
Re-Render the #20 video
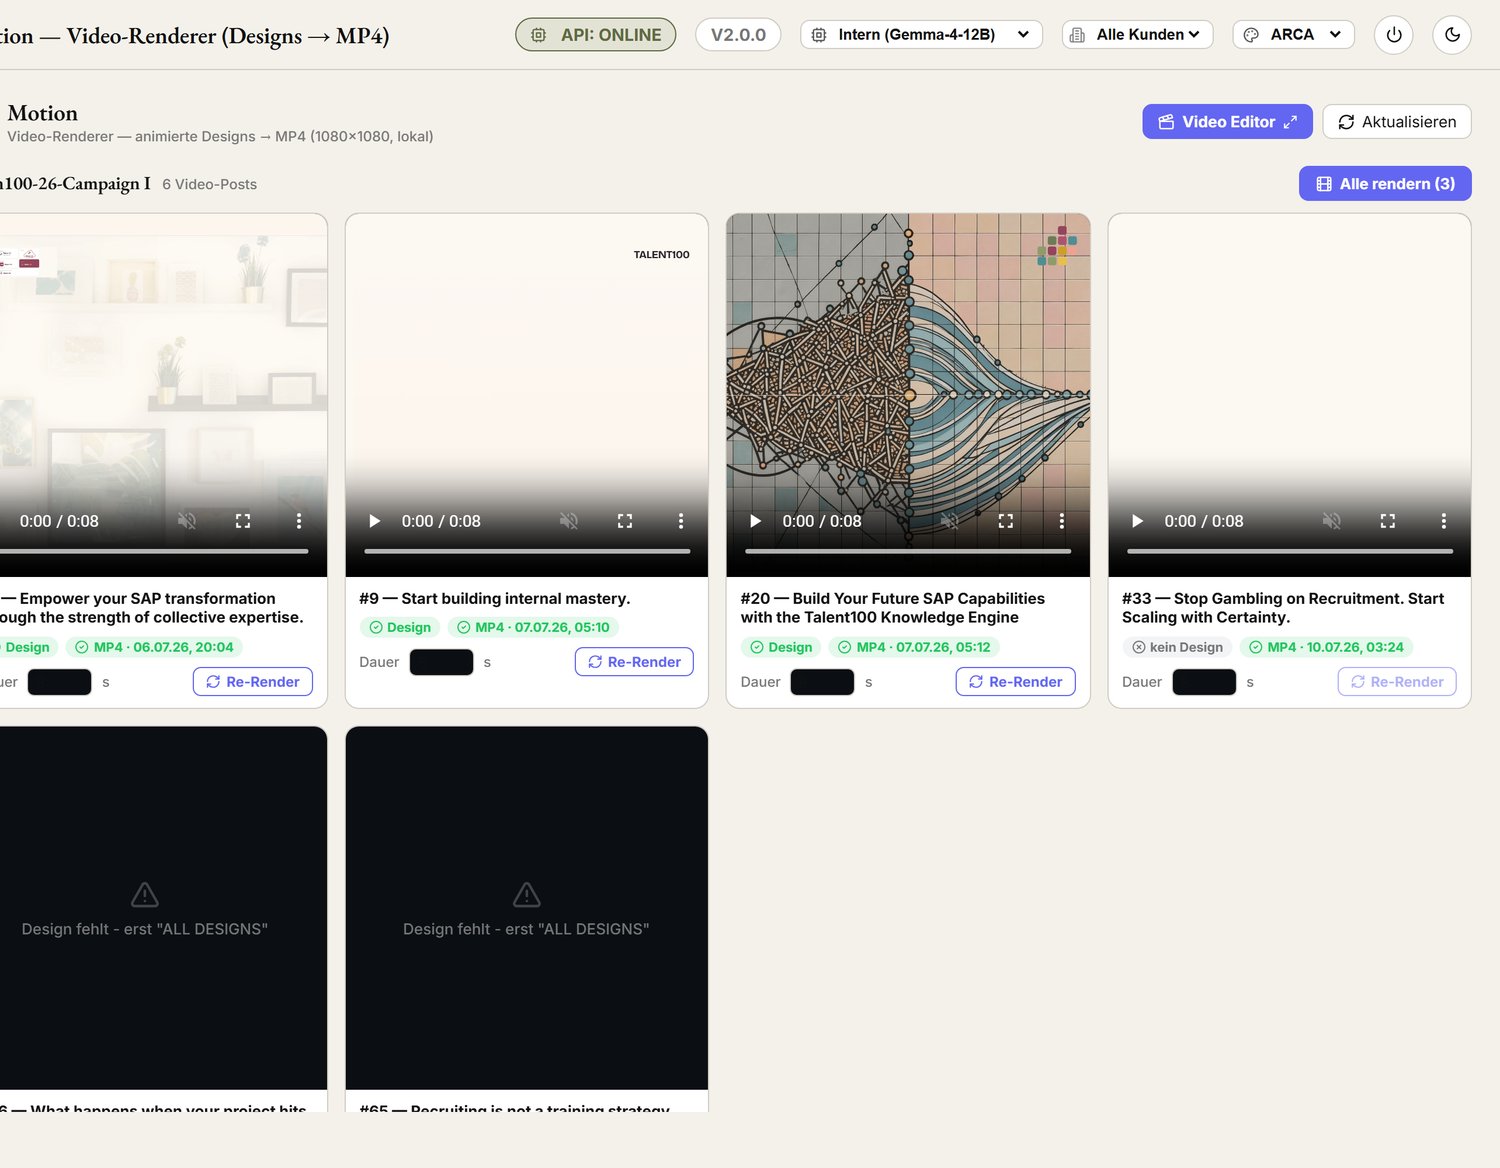coord(1015,682)
